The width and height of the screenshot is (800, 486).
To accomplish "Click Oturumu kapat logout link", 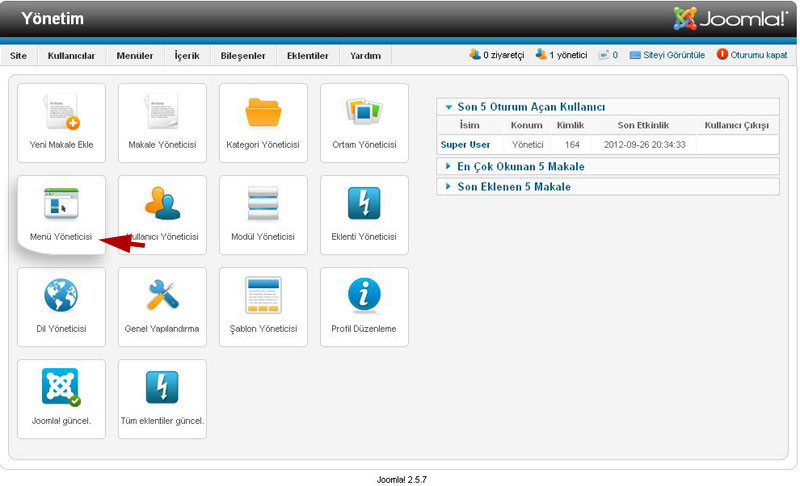I will click(x=758, y=55).
